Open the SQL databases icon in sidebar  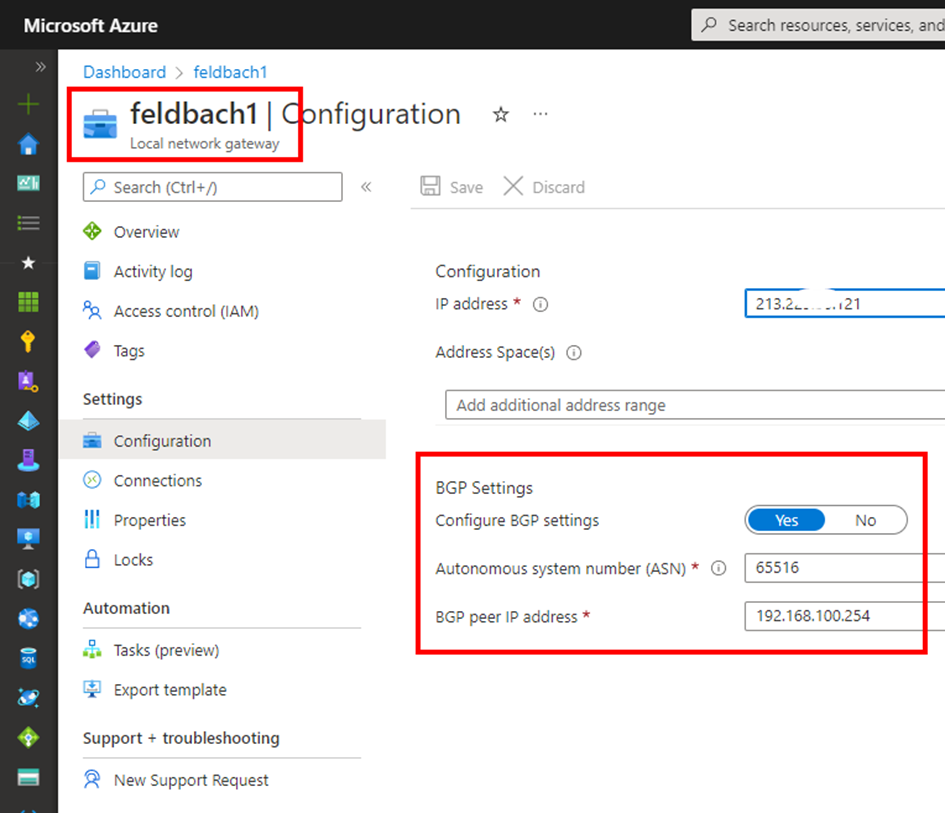coord(28,658)
